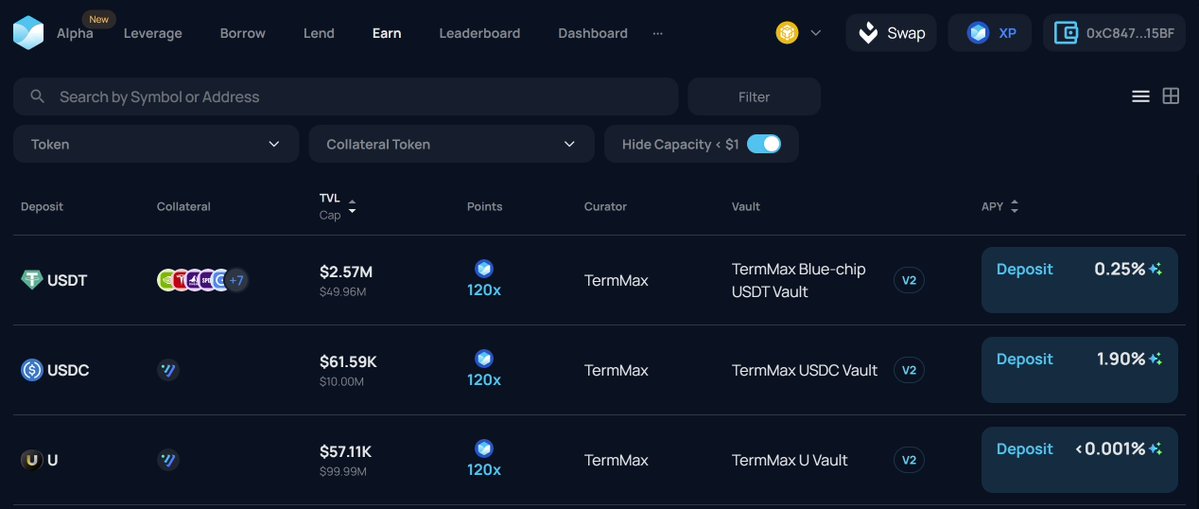Expand the network chevron next to BNB icon
This screenshot has width=1199, height=509.
tap(816, 33)
